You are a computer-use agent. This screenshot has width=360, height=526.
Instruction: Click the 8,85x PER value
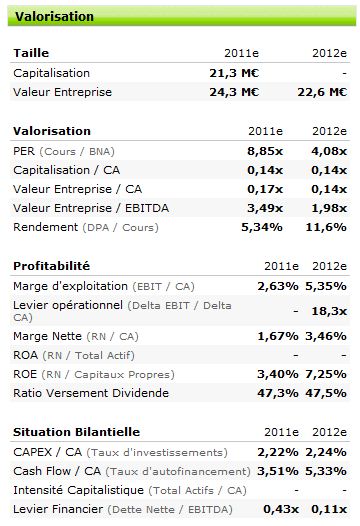pos(265,151)
